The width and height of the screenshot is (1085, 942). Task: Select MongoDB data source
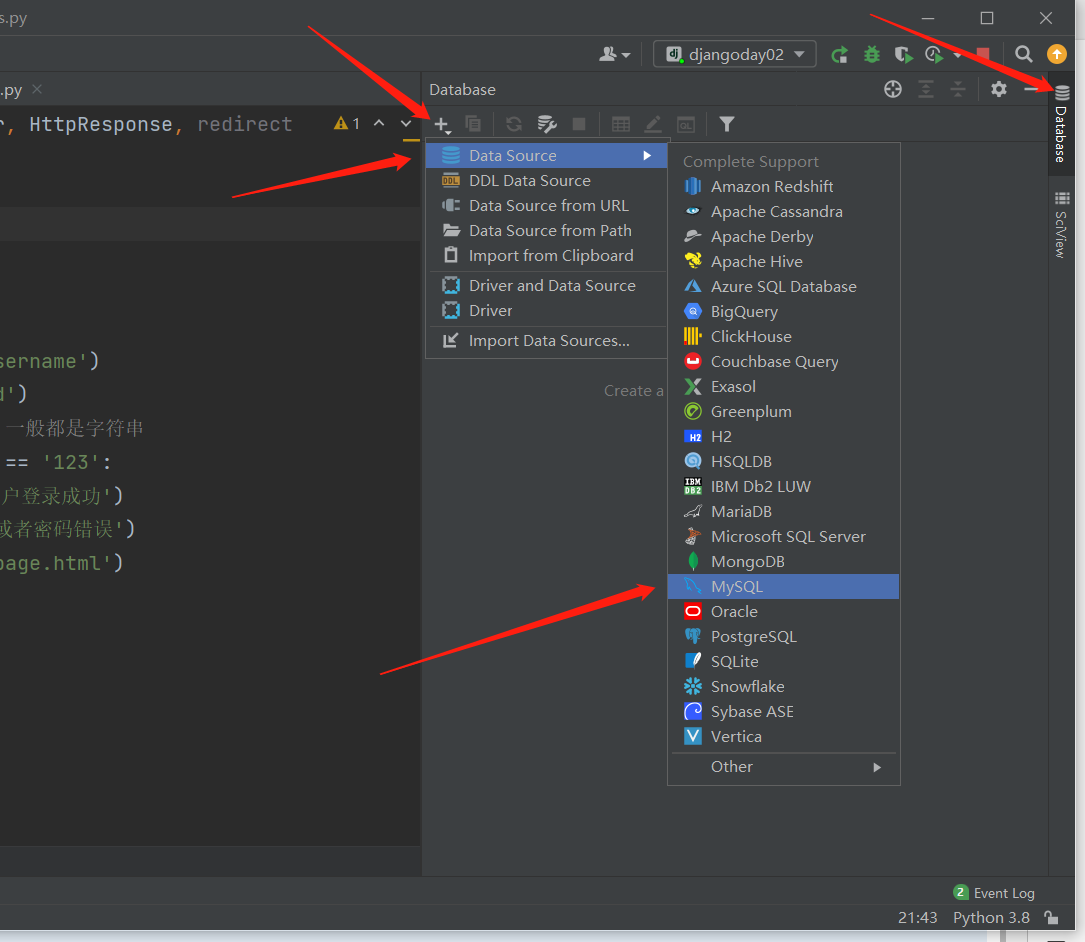pos(783,561)
